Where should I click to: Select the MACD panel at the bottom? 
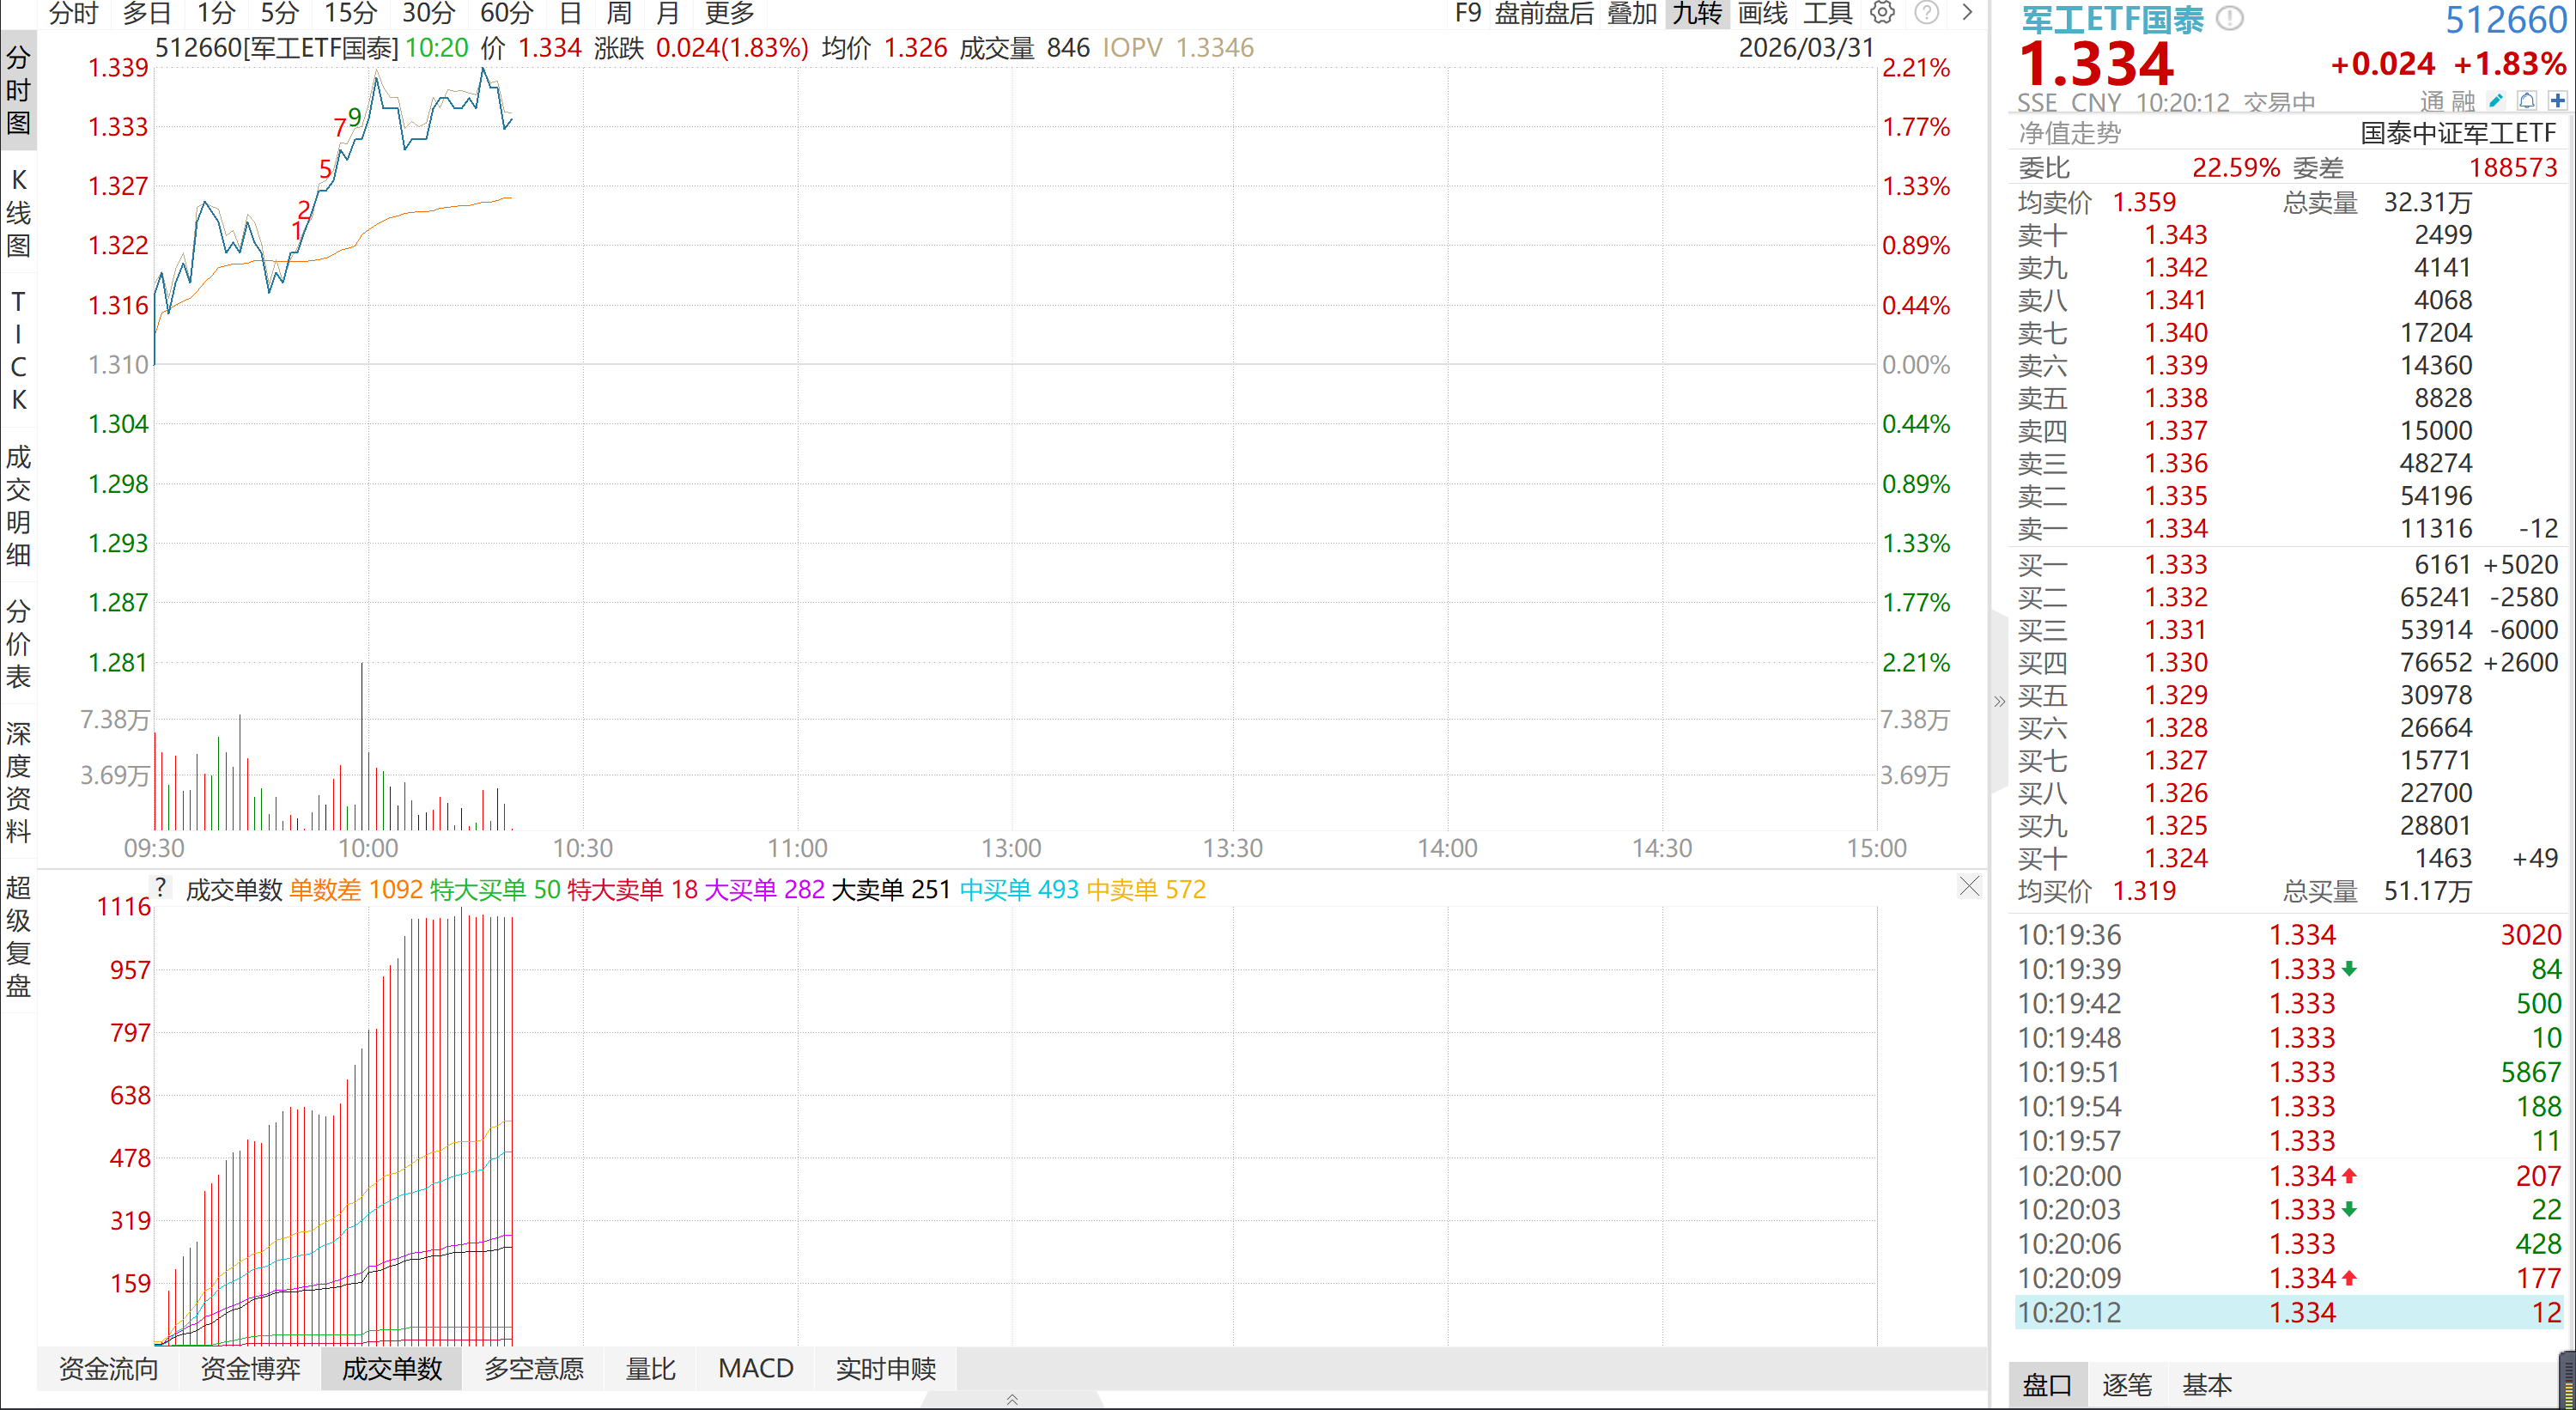click(x=755, y=1368)
